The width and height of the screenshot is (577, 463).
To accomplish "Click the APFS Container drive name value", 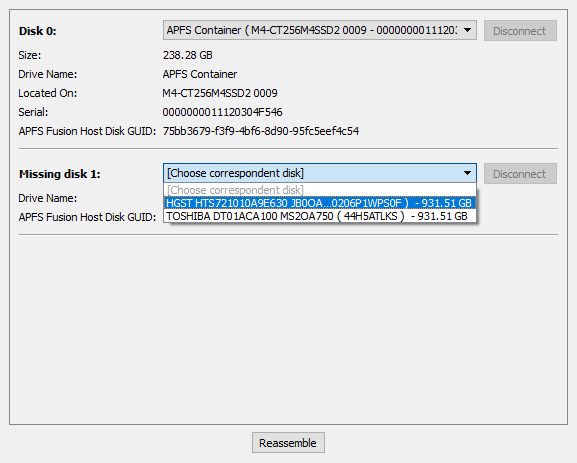I will [x=200, y=74].
